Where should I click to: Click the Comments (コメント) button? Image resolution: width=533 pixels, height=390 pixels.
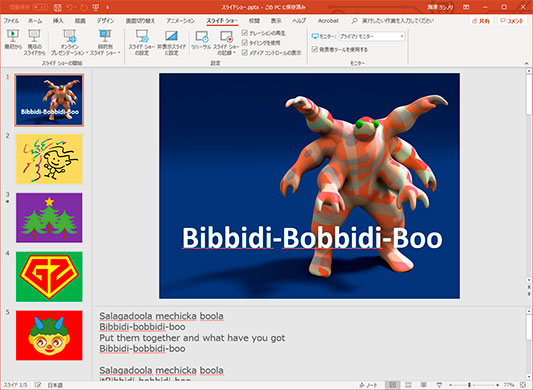[512, 21]
